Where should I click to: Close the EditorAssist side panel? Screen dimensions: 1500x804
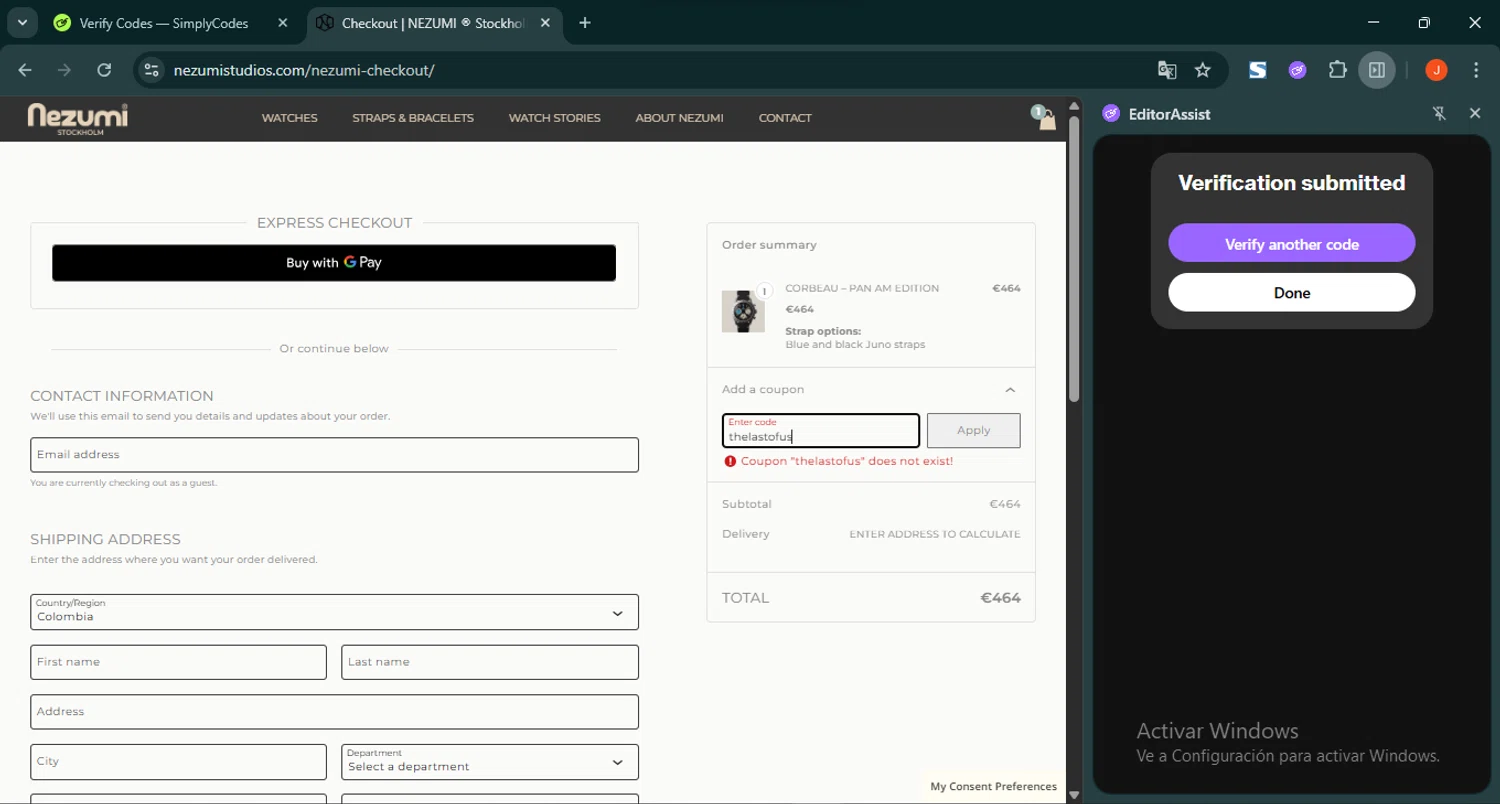pyautogui.click(x=1475, y=114)
